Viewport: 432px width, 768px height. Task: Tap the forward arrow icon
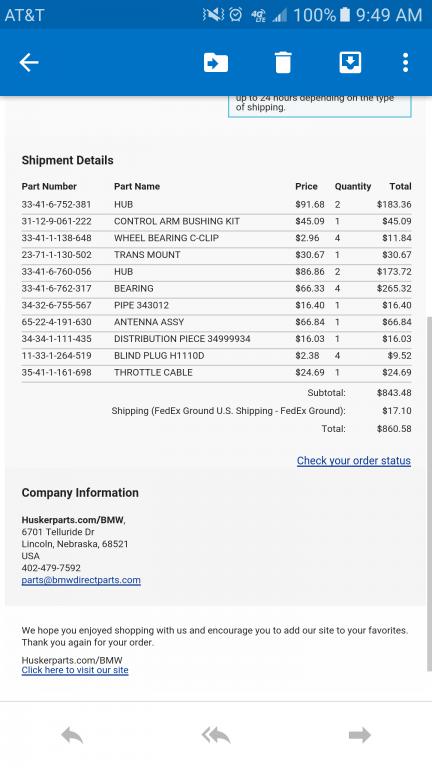pos(360,735)
